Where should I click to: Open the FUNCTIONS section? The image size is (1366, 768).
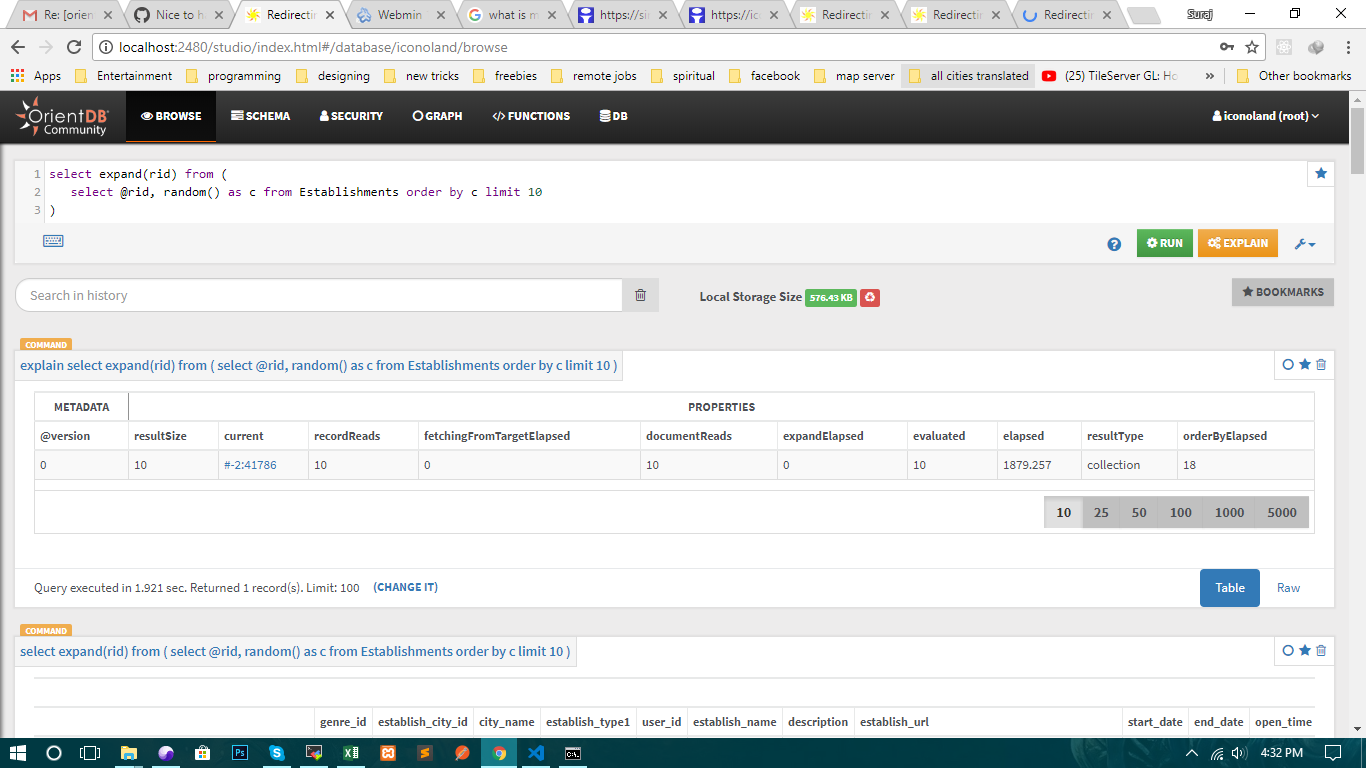point(531,116)
